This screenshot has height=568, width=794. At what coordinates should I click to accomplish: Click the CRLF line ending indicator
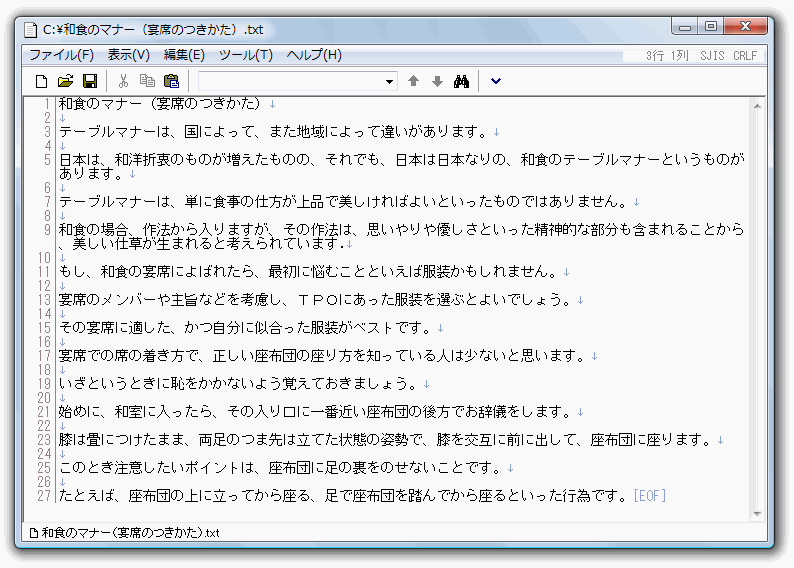(745, 56)
